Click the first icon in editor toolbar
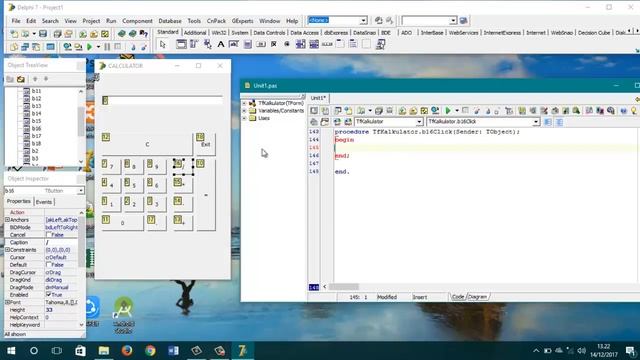 [x=313, y=111]
